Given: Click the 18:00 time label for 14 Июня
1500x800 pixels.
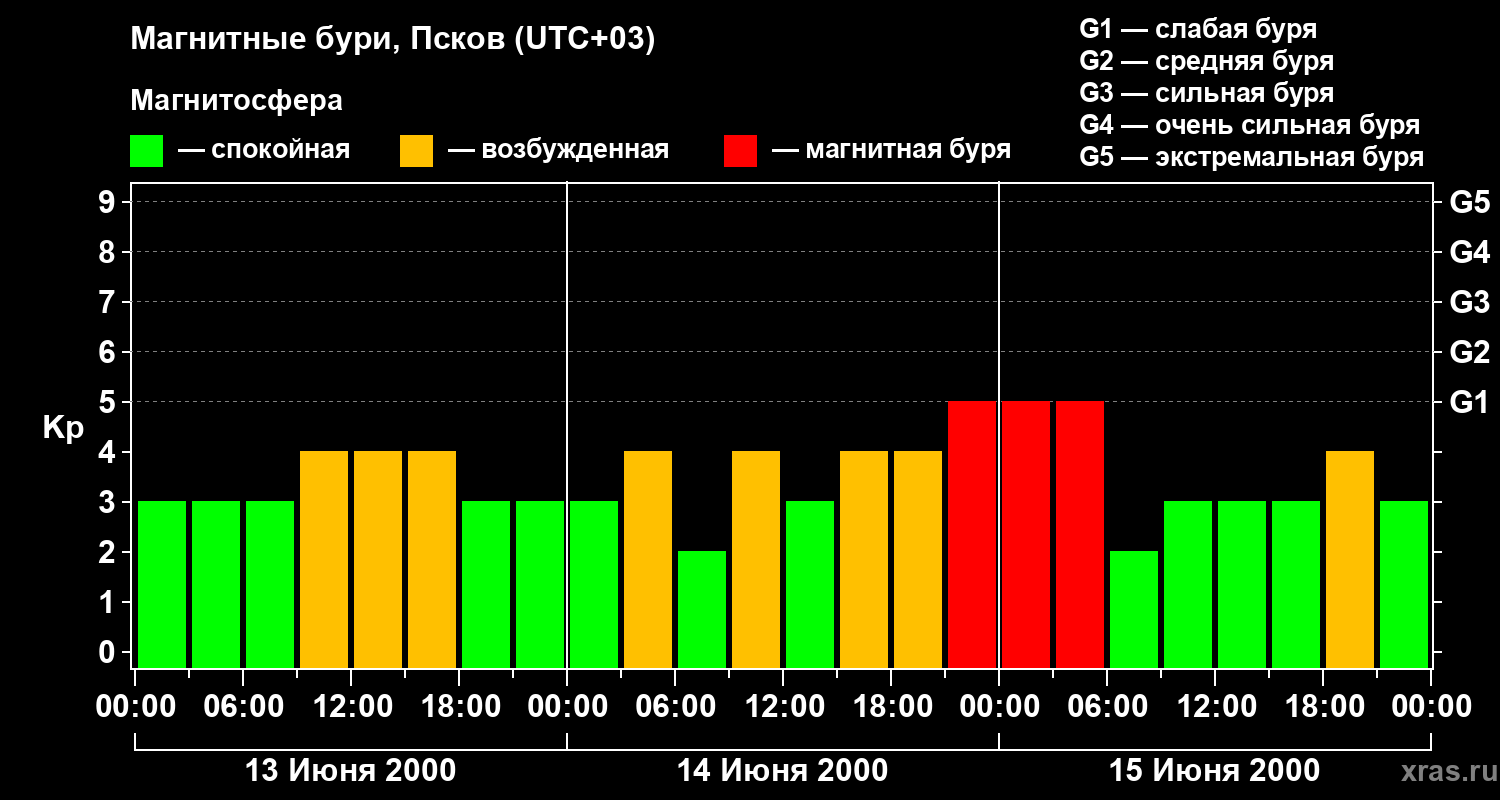Looking at the screenshot, I should tap(891, 707).
